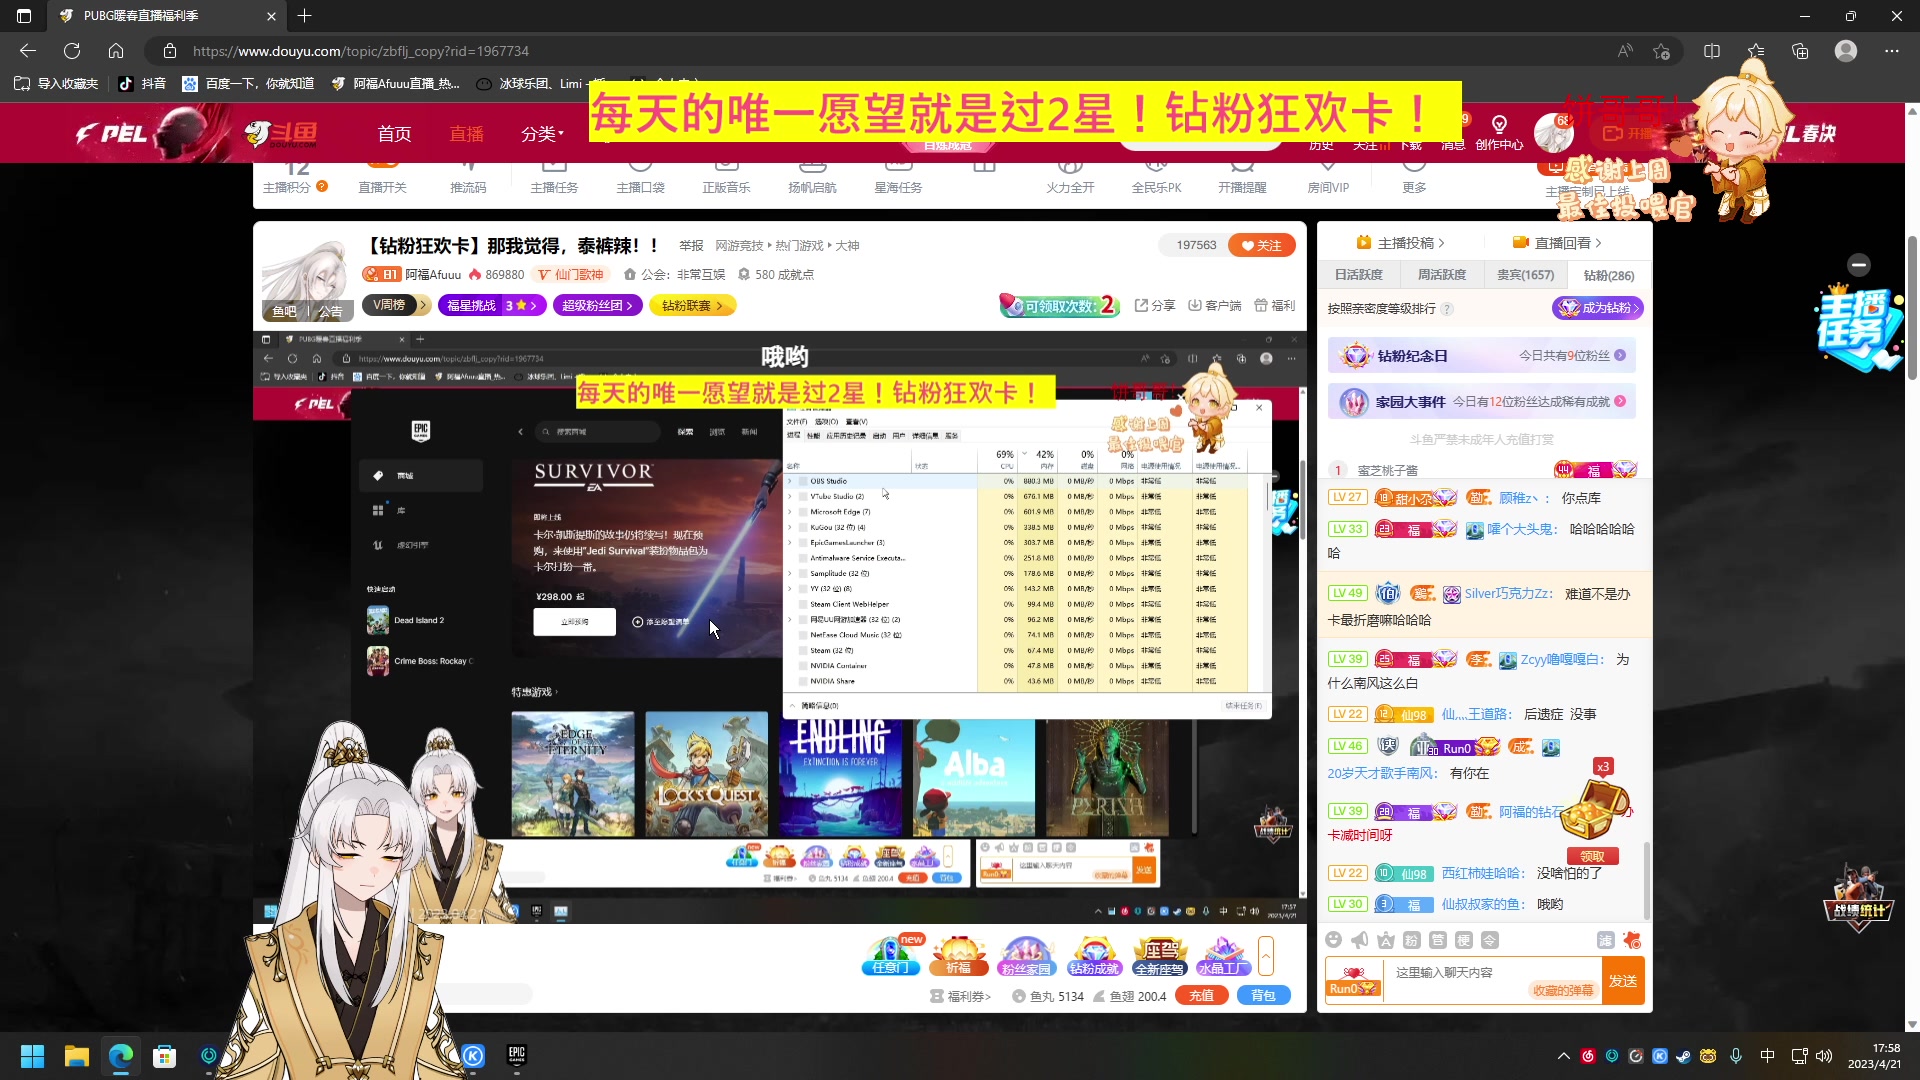The image size is (1920, 1080).
Task: Open the Windows Start menu
Action: 33,1056
